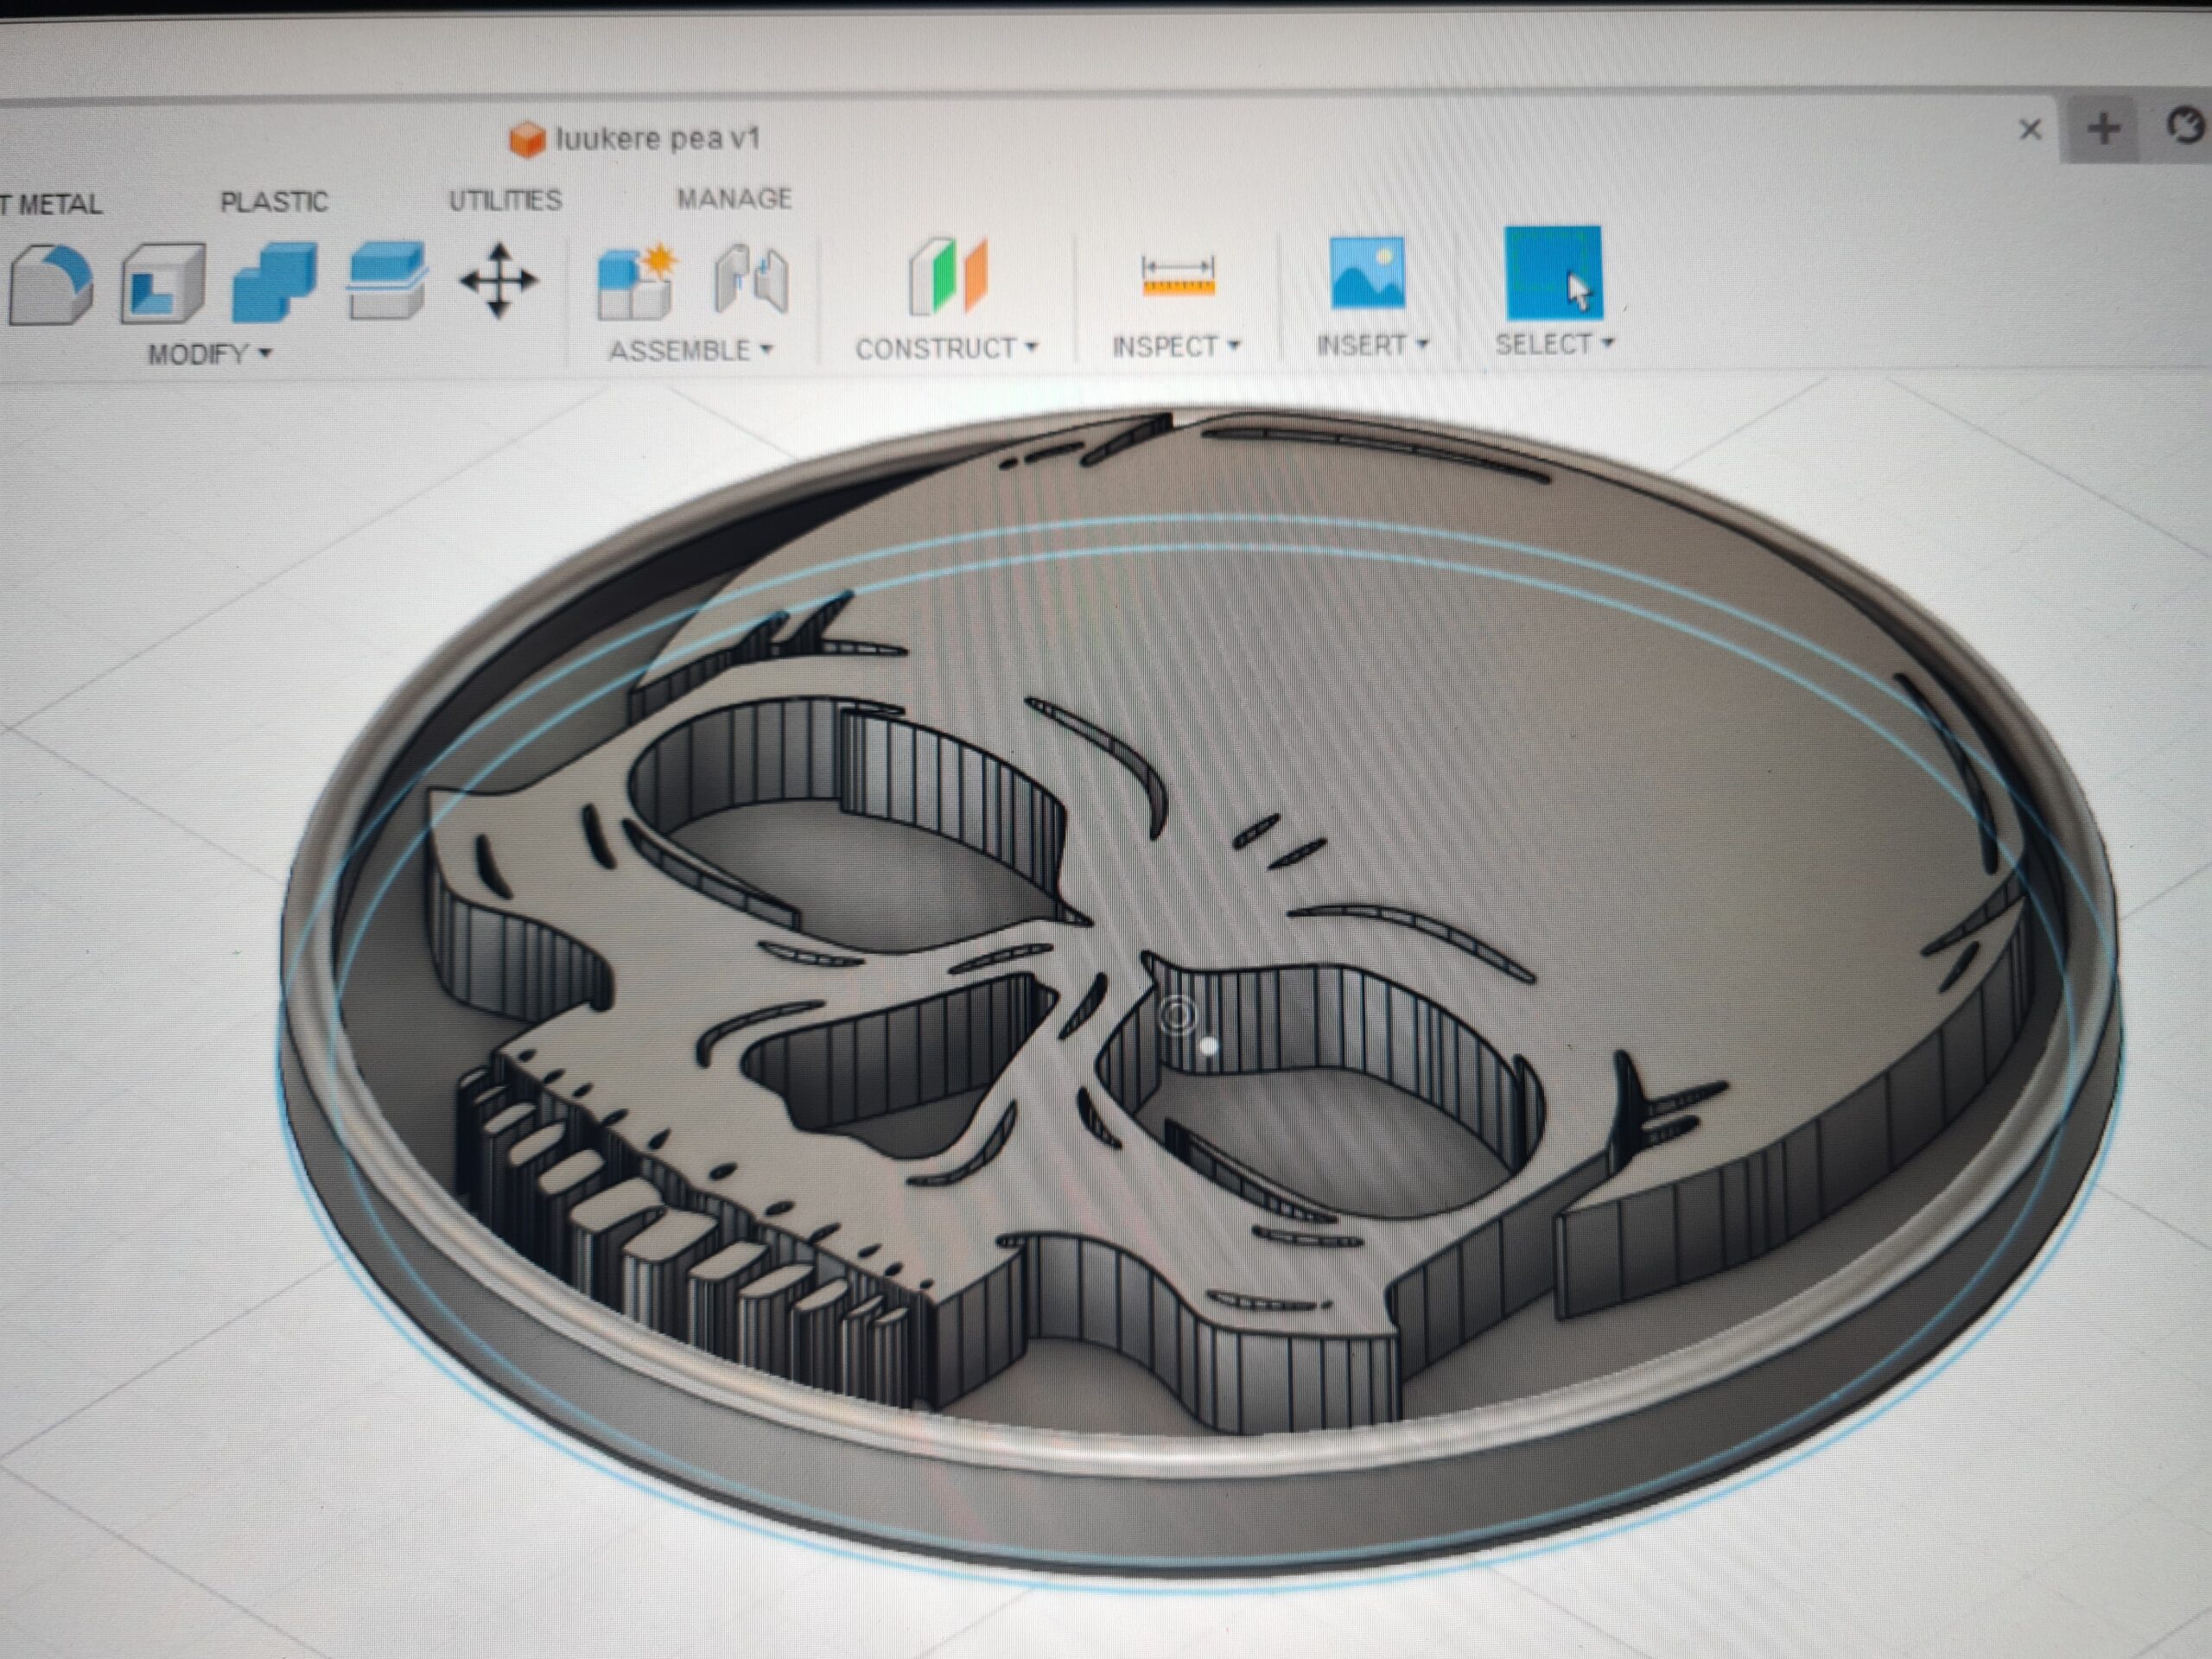Activate the Shell tool icon

[x=163, y=283]
